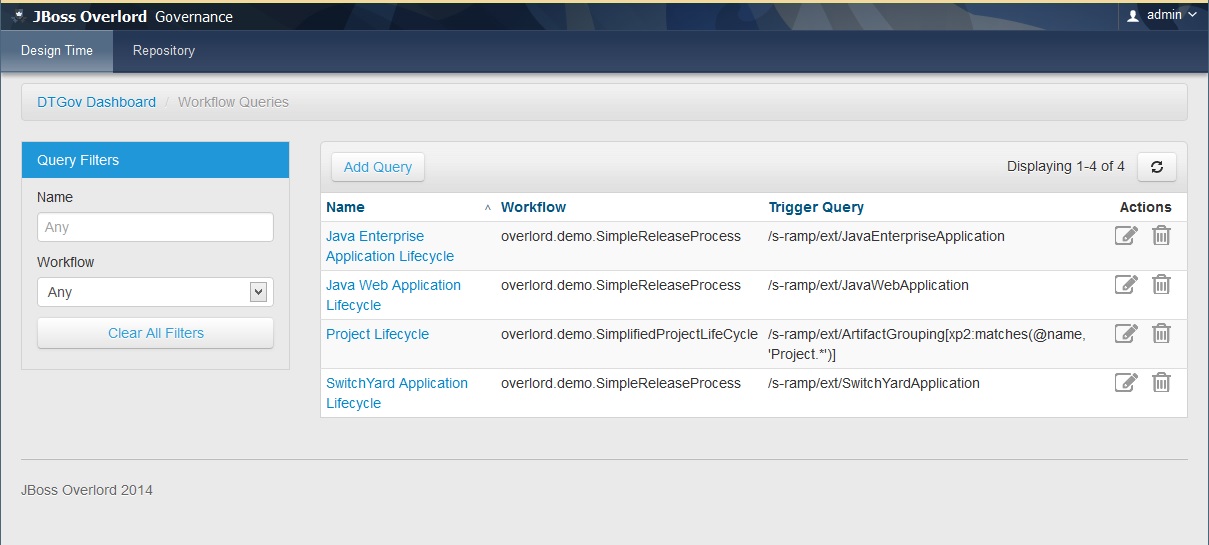Delete the Java Web Application Lifecycle query

1161,285
